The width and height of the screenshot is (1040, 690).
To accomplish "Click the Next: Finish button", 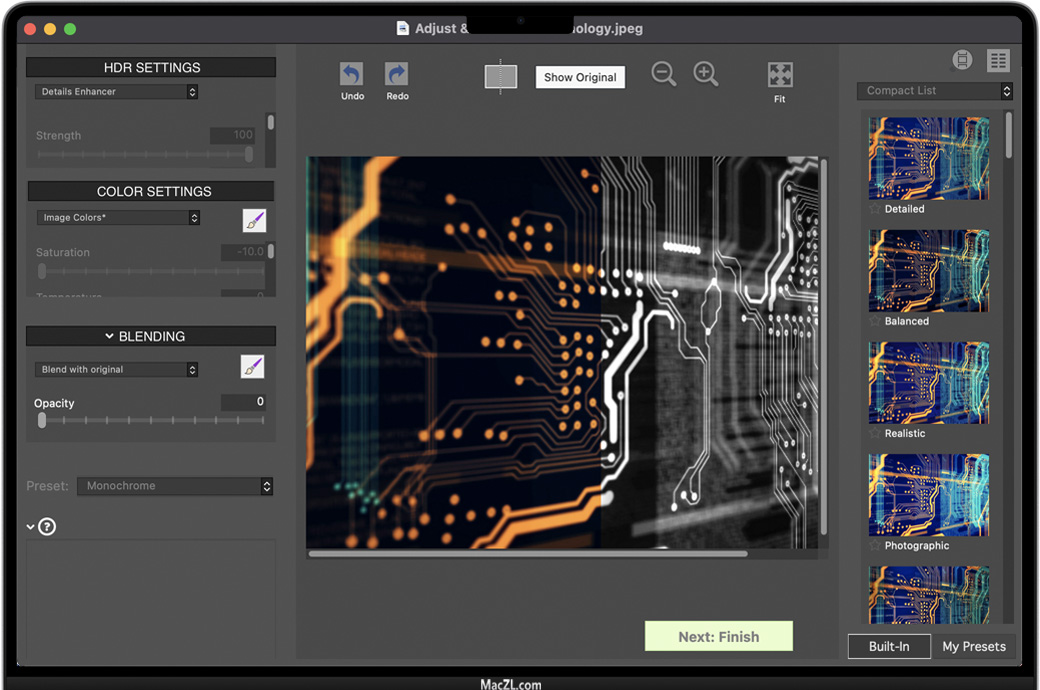I will (x=718, y=637).
